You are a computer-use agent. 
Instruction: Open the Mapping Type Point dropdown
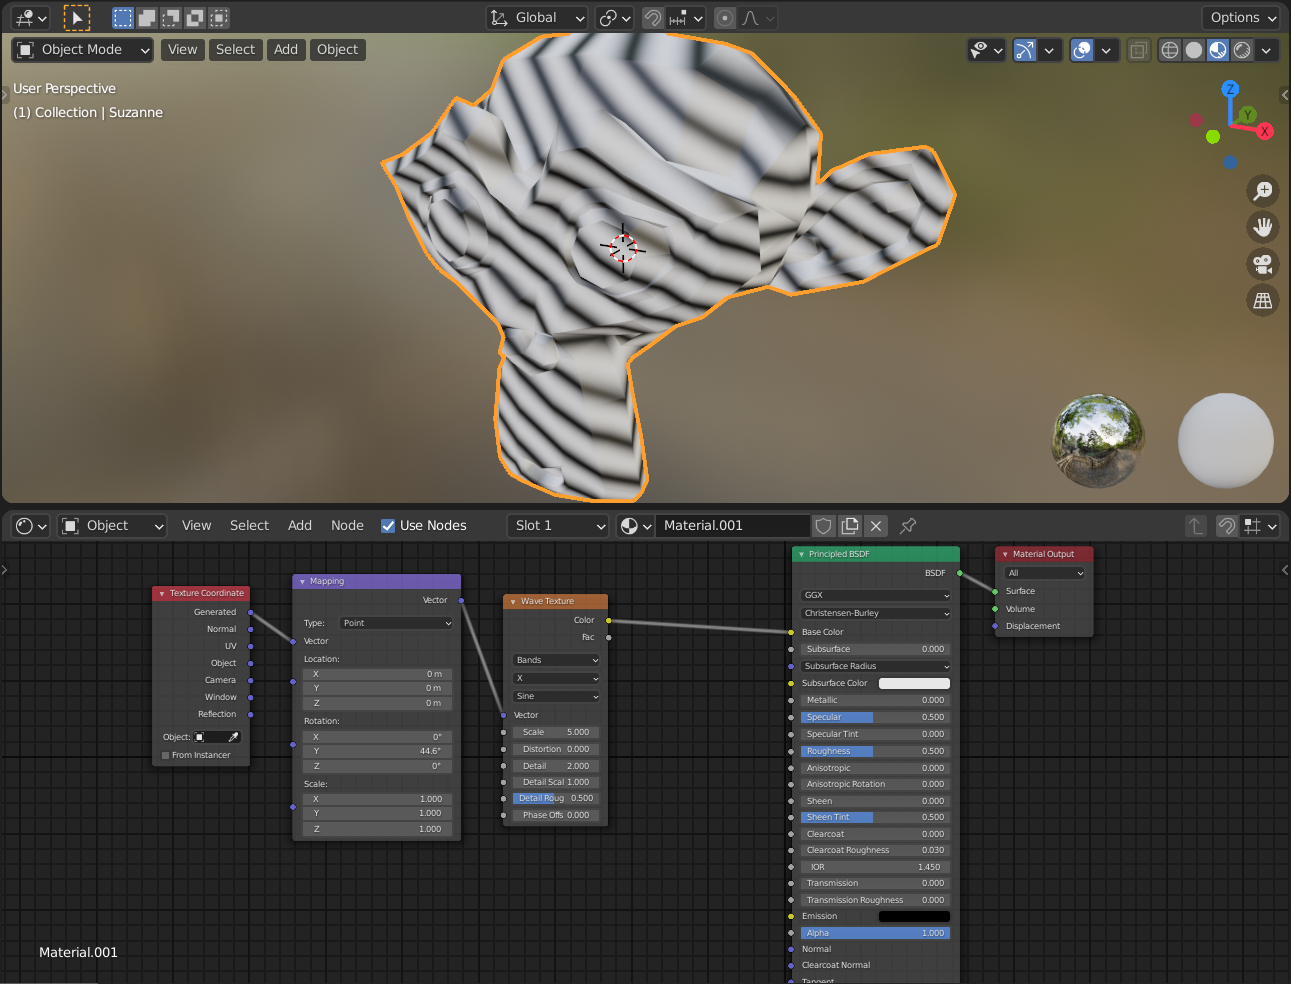397,623
